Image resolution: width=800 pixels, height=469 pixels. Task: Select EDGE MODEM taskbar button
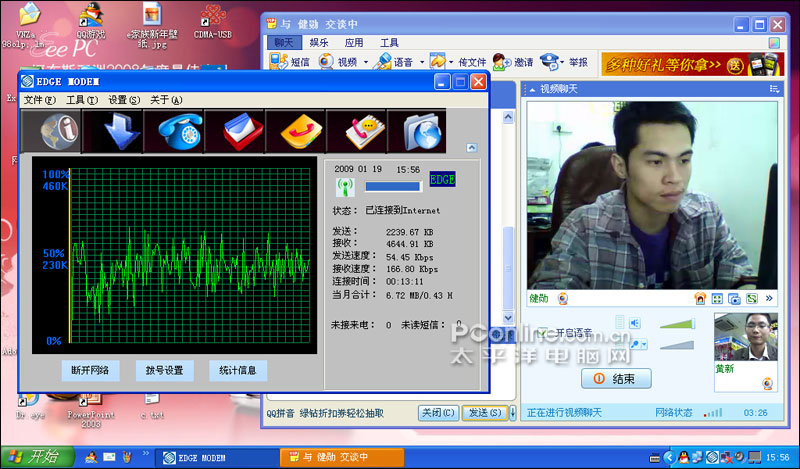click(x=217, y=458)
